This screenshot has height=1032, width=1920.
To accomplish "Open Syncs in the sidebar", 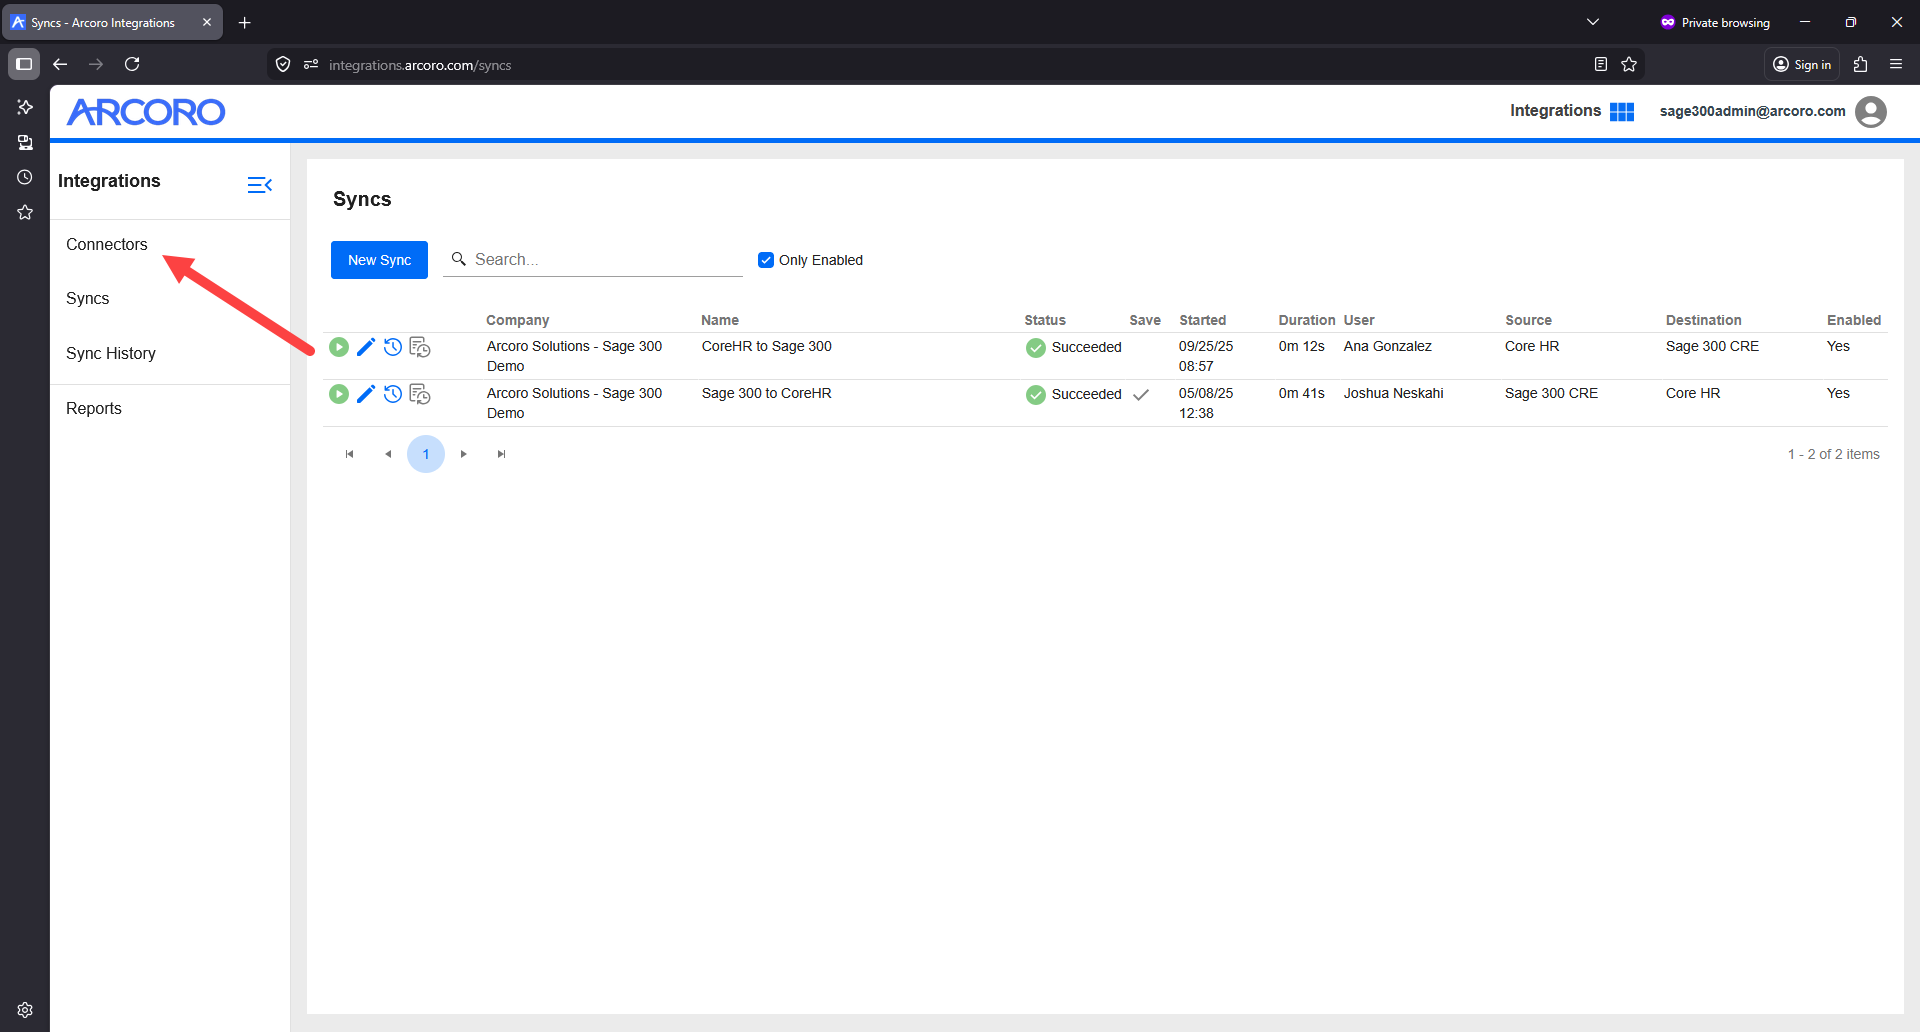I will 88,298.
